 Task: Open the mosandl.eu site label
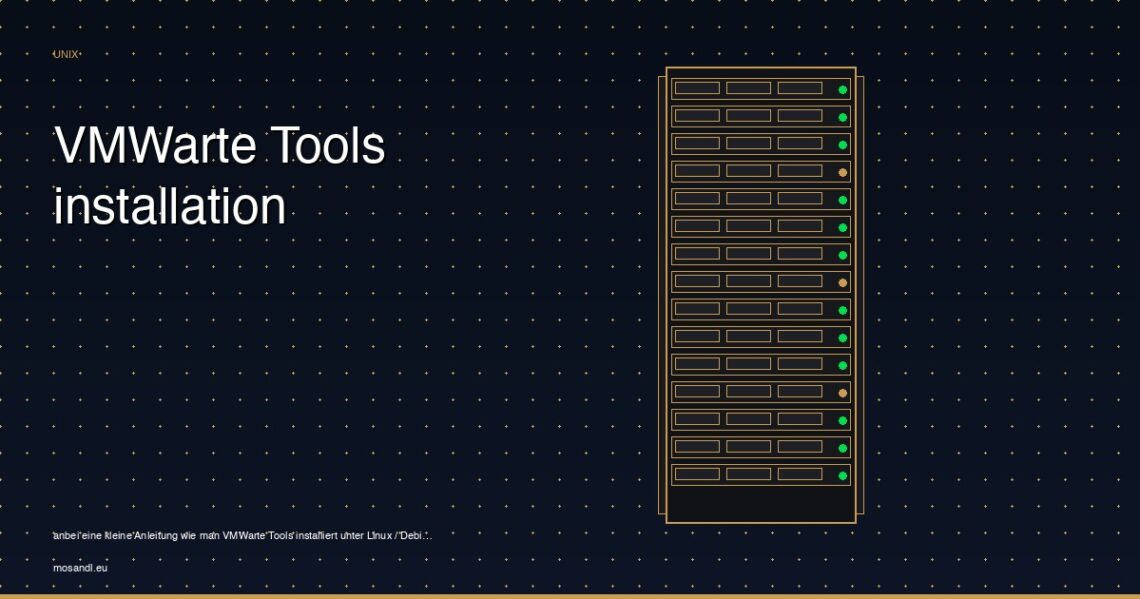pyautogui.click(x=80, y=568)
